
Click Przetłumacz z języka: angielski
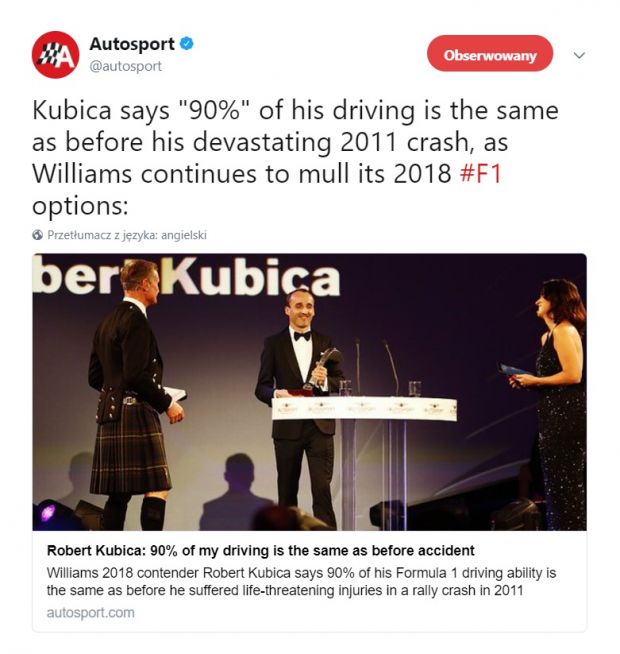tap(127, 235)
